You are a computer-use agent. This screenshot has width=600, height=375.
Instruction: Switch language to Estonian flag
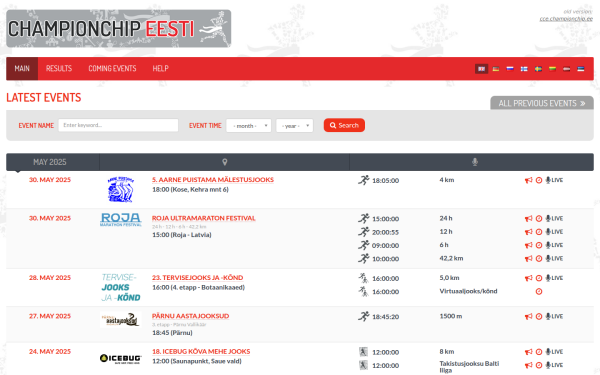point(581,69)
